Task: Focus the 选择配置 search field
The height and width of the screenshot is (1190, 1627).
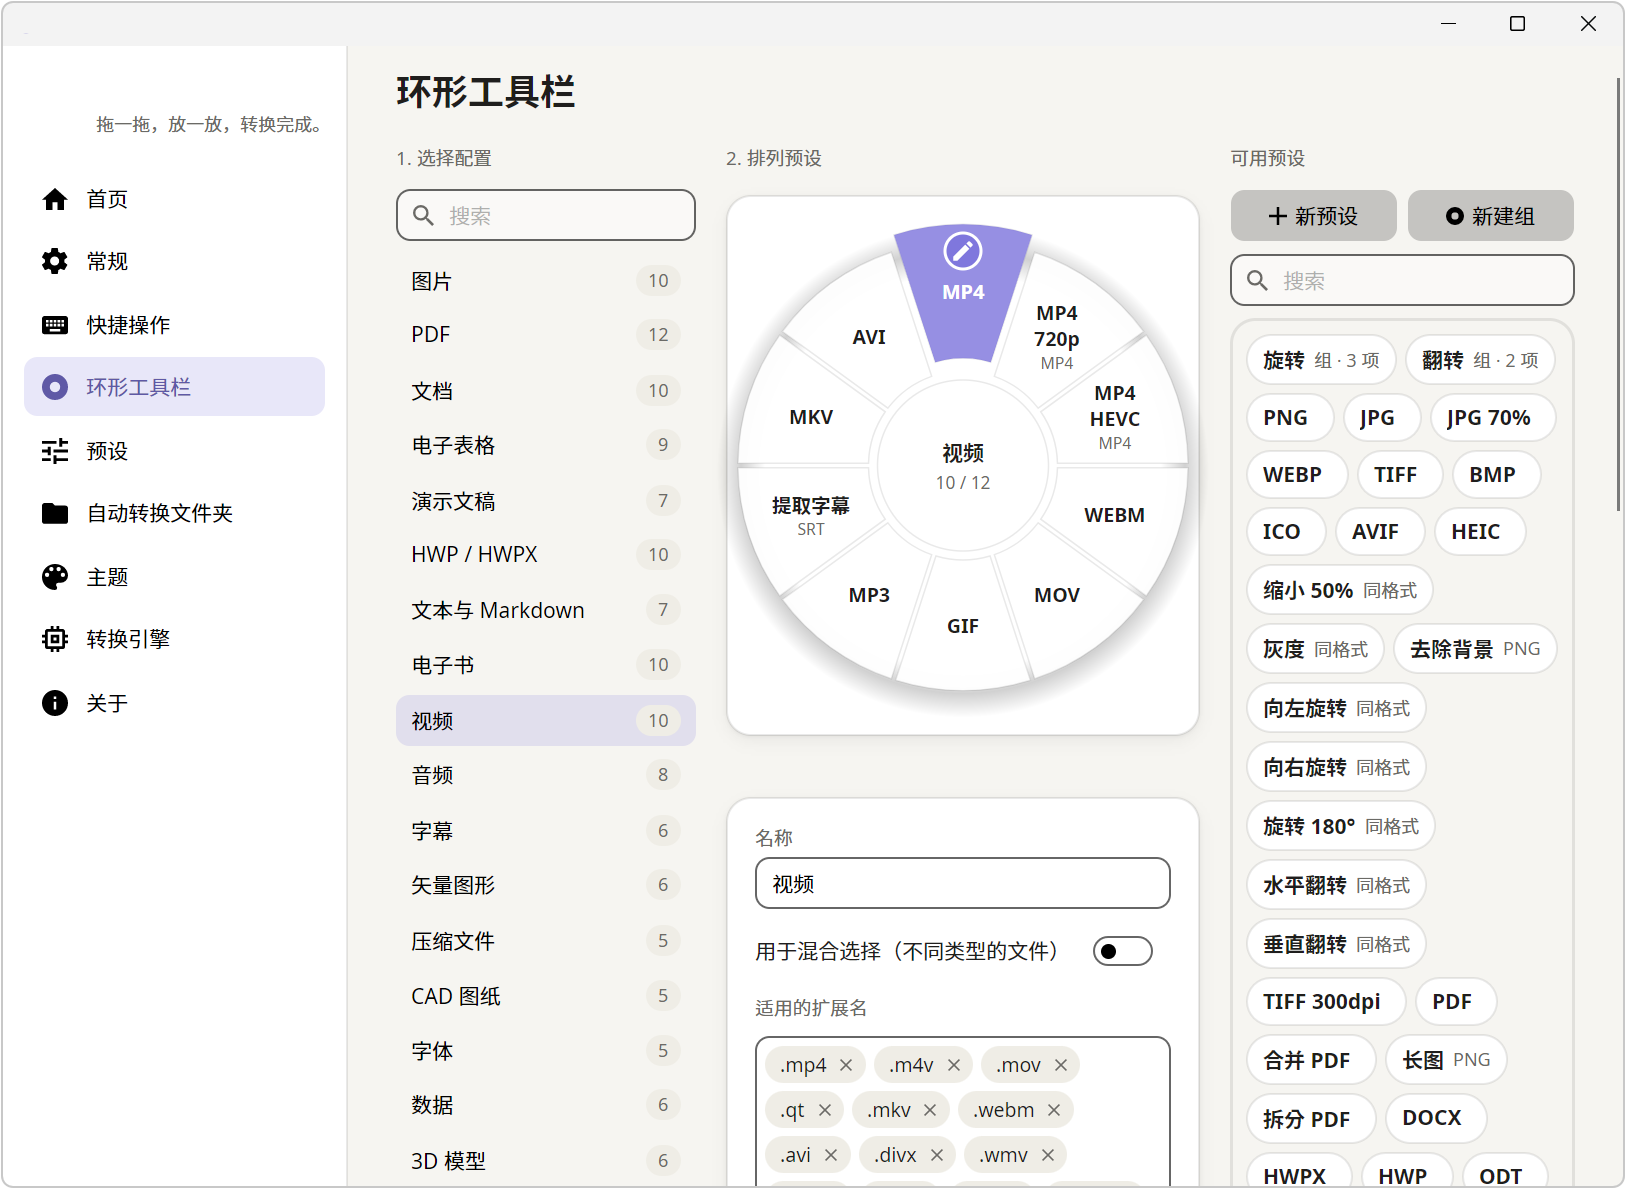Action: [x=546, y=215]
